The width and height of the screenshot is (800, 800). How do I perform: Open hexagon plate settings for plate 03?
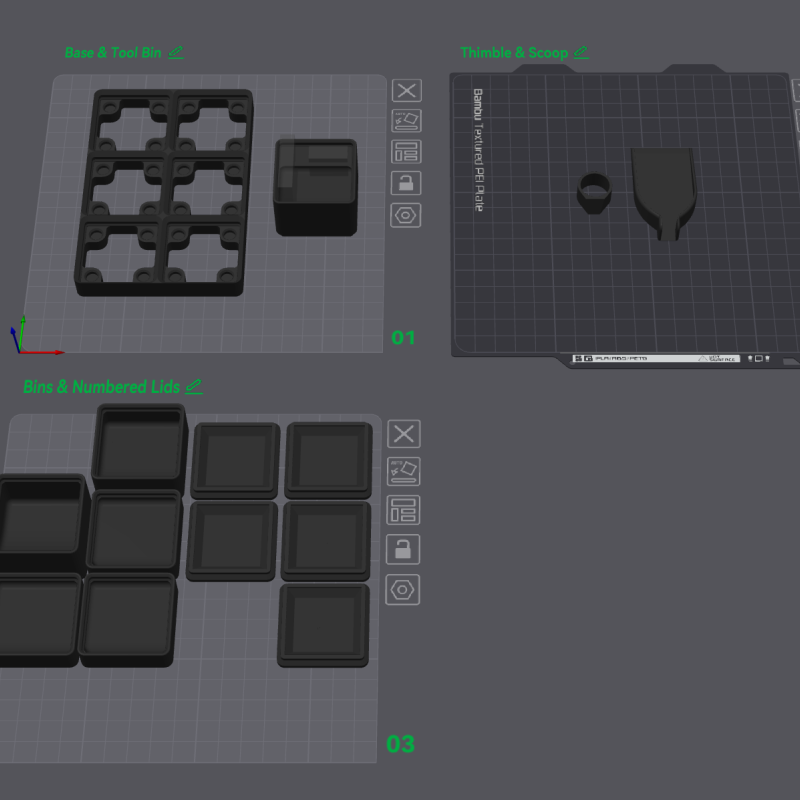(404, 589)
